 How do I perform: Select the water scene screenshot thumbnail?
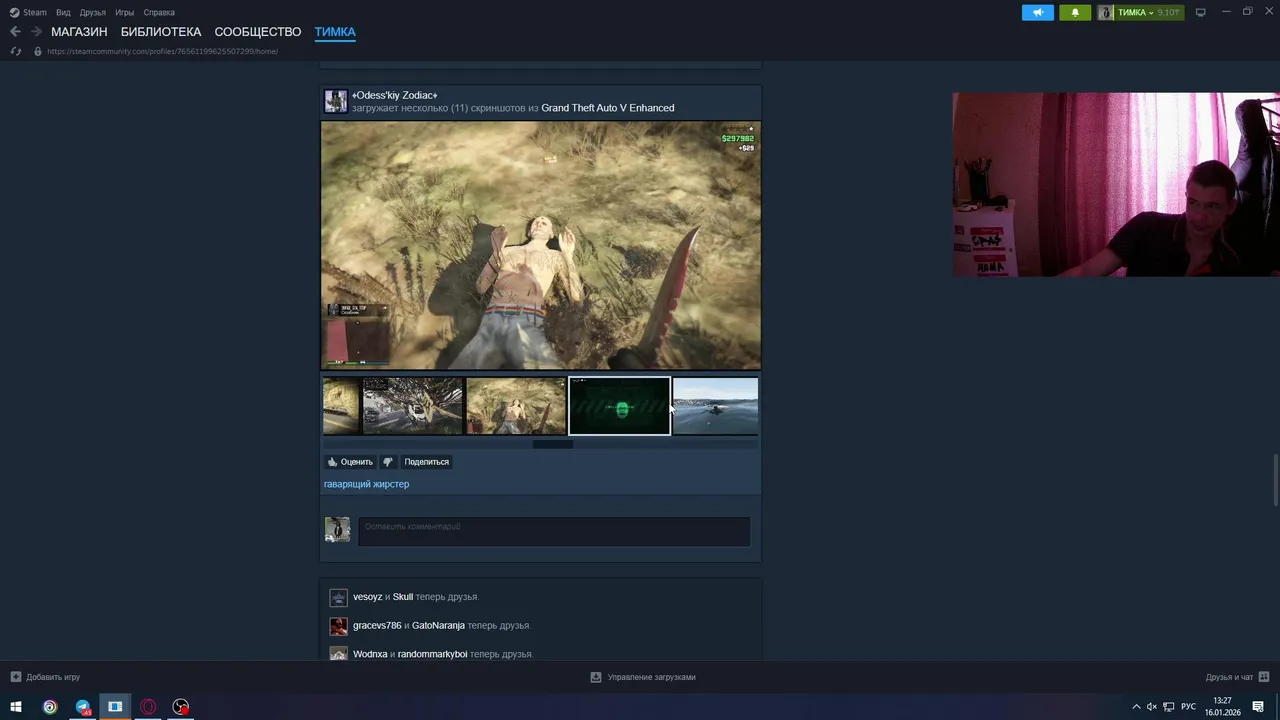715,406
